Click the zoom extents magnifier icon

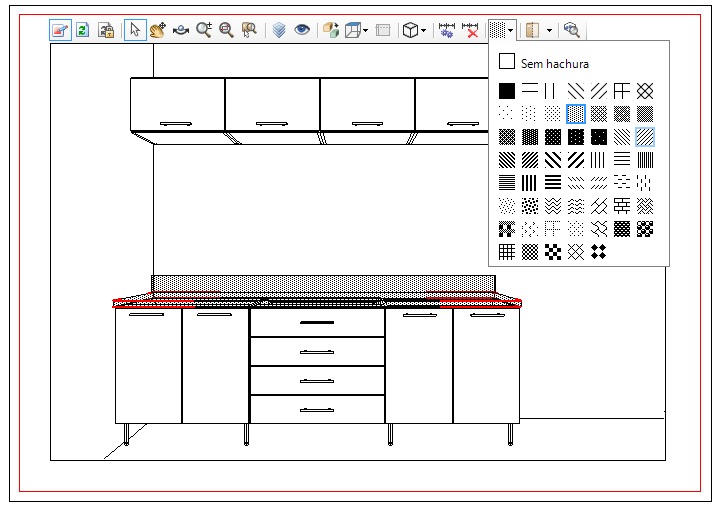[226, 30]
